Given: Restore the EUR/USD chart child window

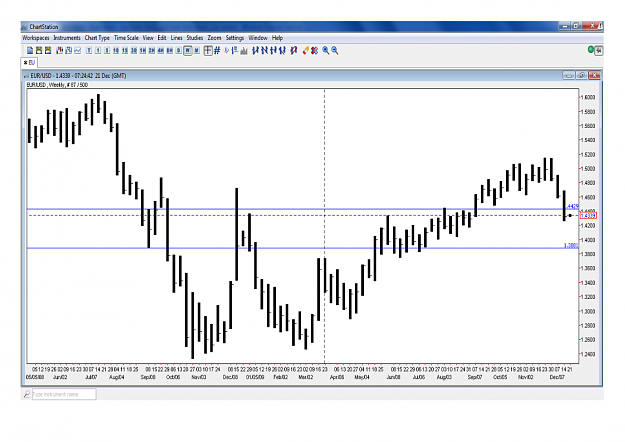Looking at the screenshot, I should [582, 75].
